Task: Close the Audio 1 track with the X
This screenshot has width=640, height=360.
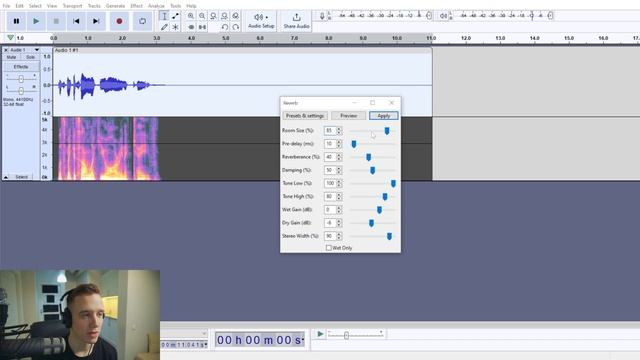Action: coord(6,50)
